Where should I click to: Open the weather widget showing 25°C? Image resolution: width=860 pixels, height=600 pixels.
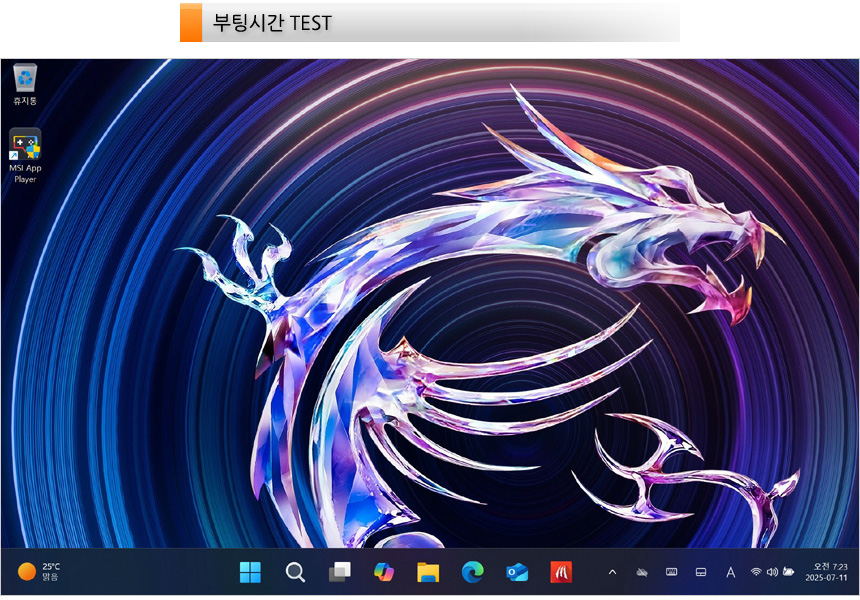point(38,571)
